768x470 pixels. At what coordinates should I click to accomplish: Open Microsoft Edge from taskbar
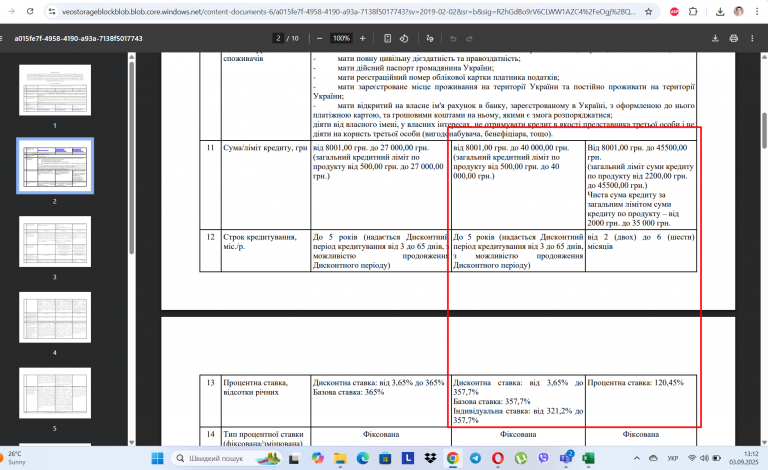(x=362, y=458)
